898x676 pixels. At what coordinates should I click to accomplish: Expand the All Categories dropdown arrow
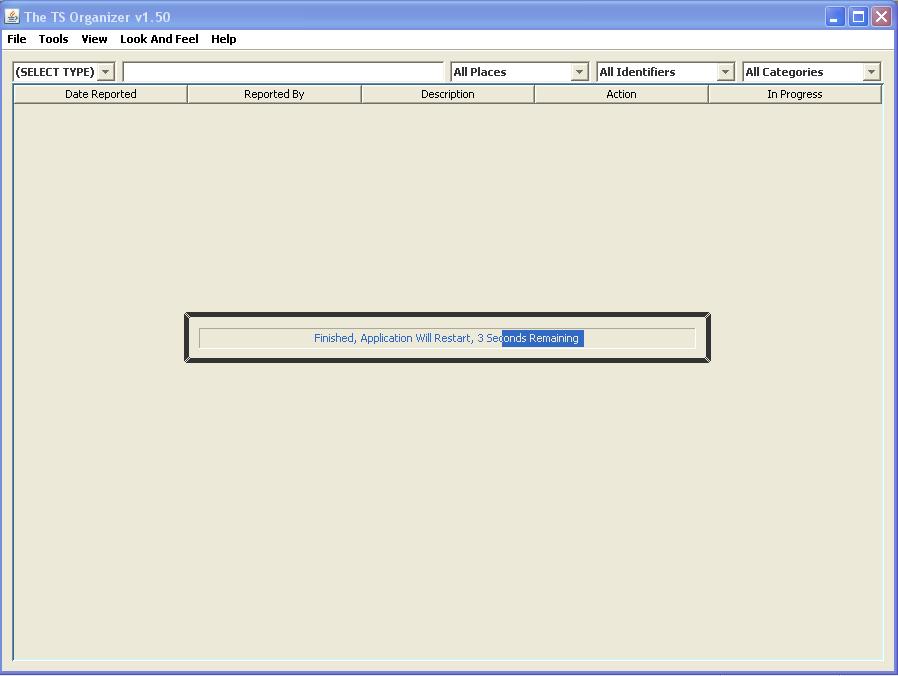(x=872, y=72)
